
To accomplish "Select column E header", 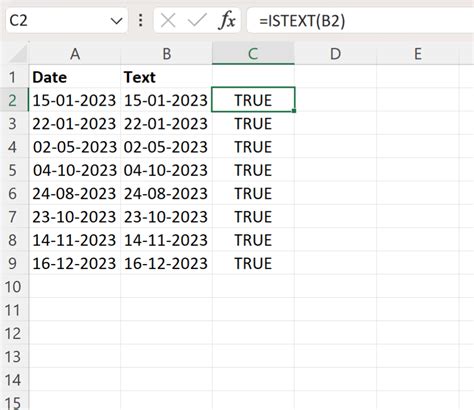I will (418, 54).
